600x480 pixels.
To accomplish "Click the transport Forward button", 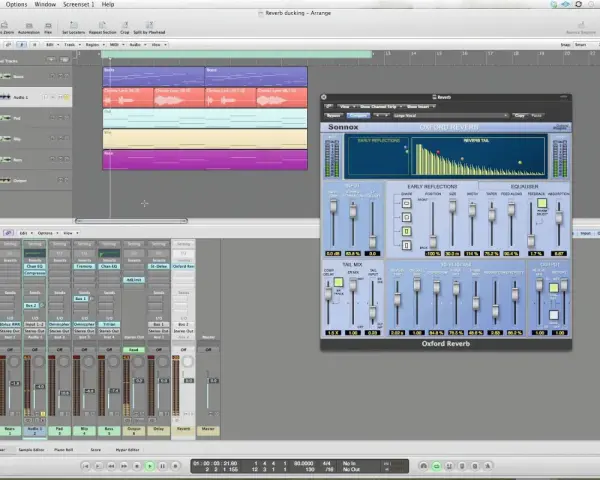I will click(124, 466).
